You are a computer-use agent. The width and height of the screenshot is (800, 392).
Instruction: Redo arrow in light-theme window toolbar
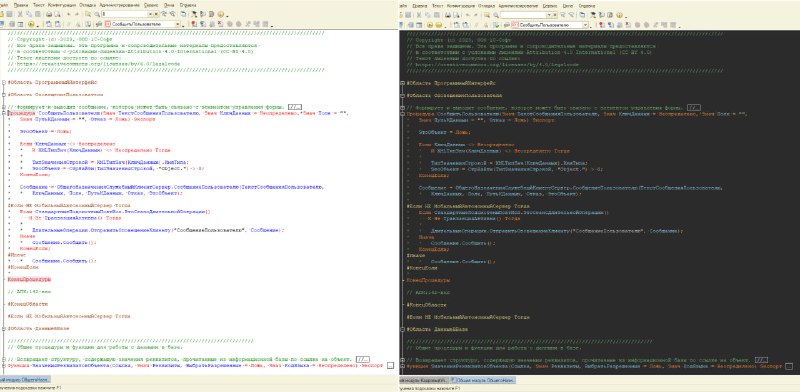tap(77, 14)
